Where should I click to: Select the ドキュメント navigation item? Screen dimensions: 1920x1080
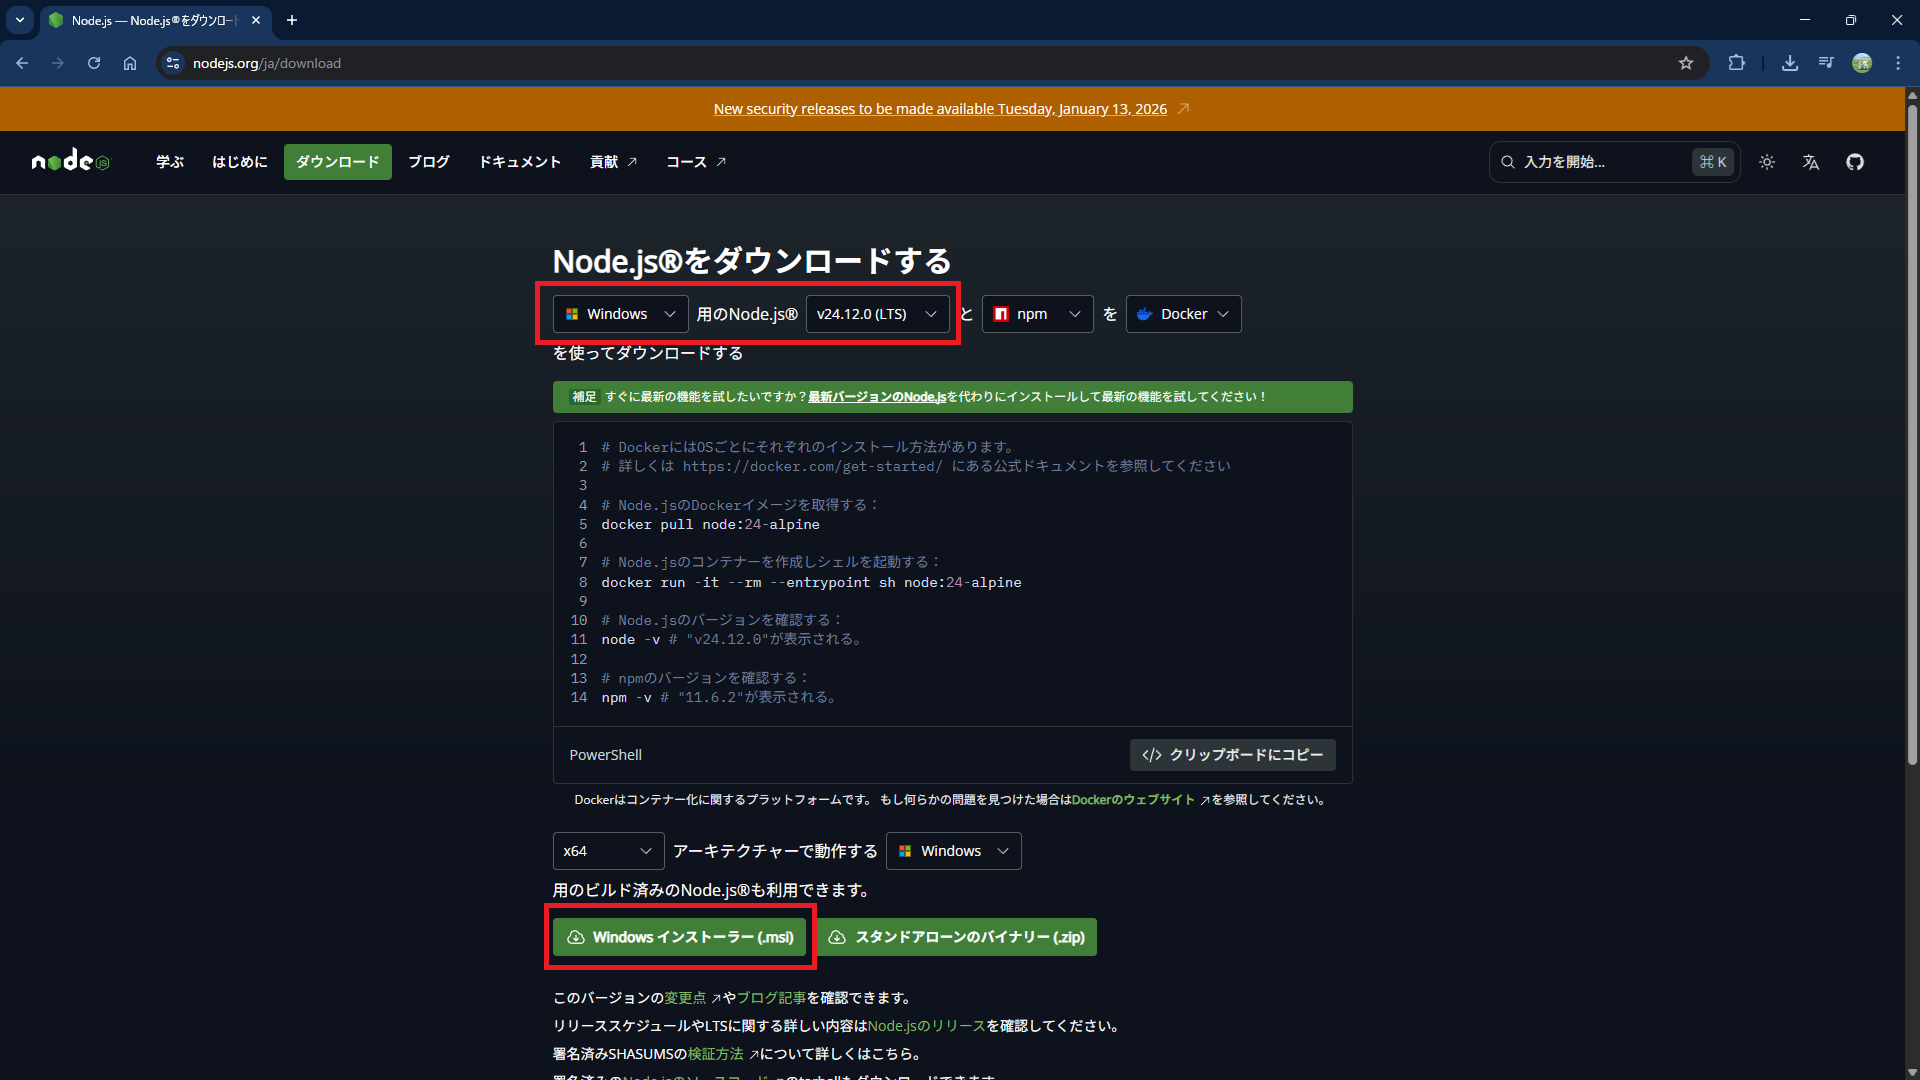[519, 161]
